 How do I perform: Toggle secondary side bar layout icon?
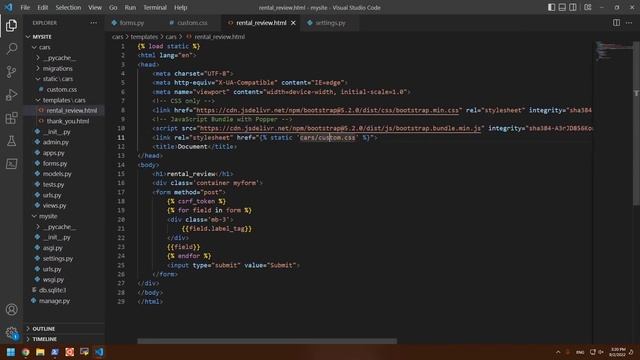click(573, 7)
